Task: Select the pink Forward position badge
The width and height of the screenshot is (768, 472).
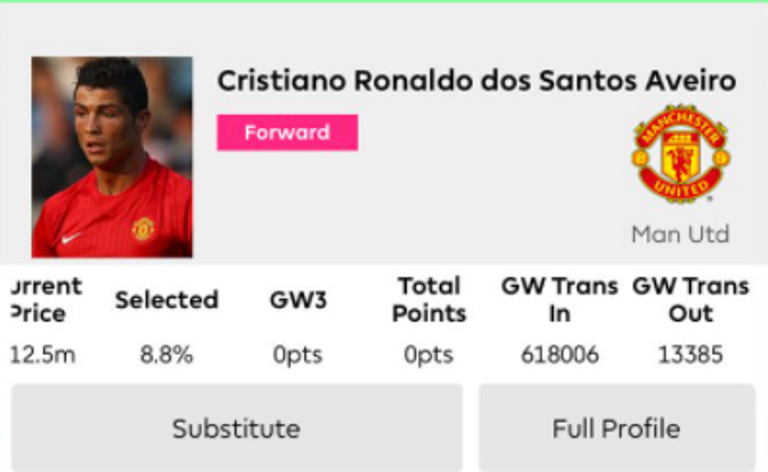Action: [287, 133]
